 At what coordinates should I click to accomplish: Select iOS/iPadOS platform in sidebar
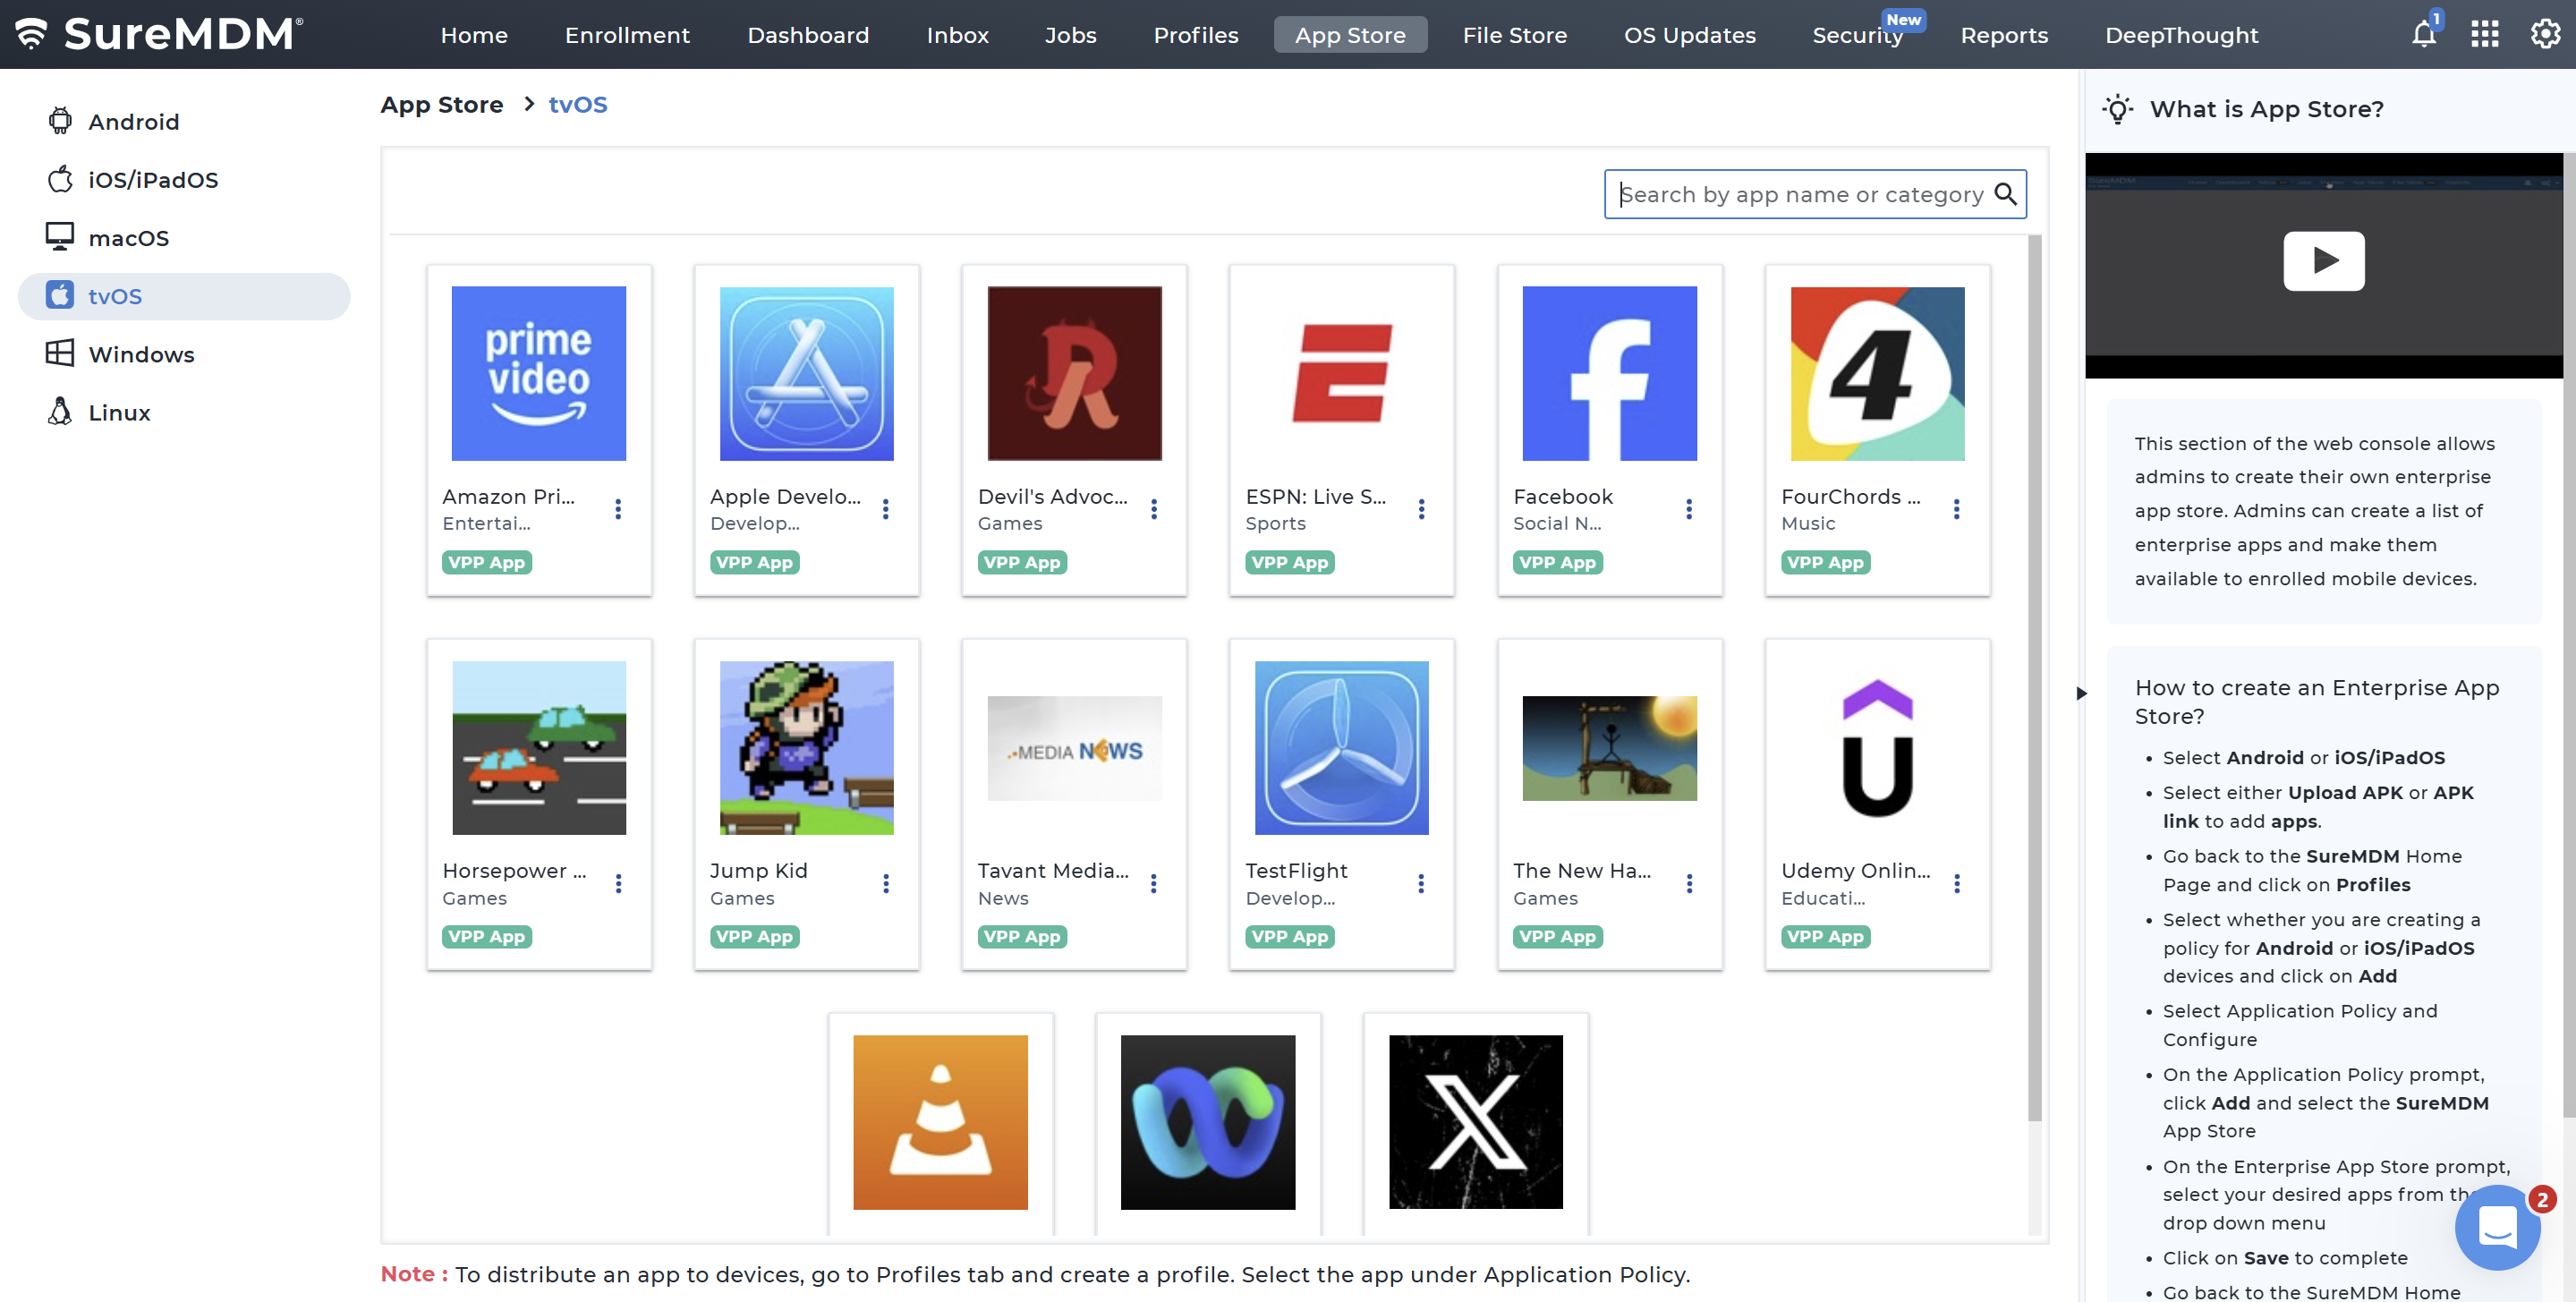coord(184,179)
